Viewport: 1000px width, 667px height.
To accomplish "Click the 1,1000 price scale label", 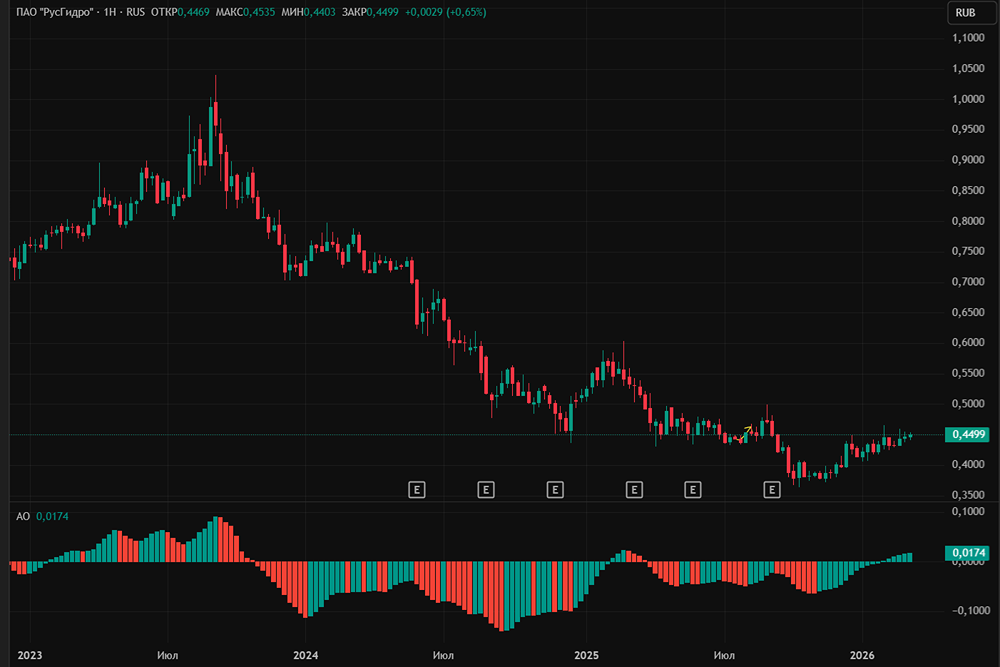I will 968,38.
